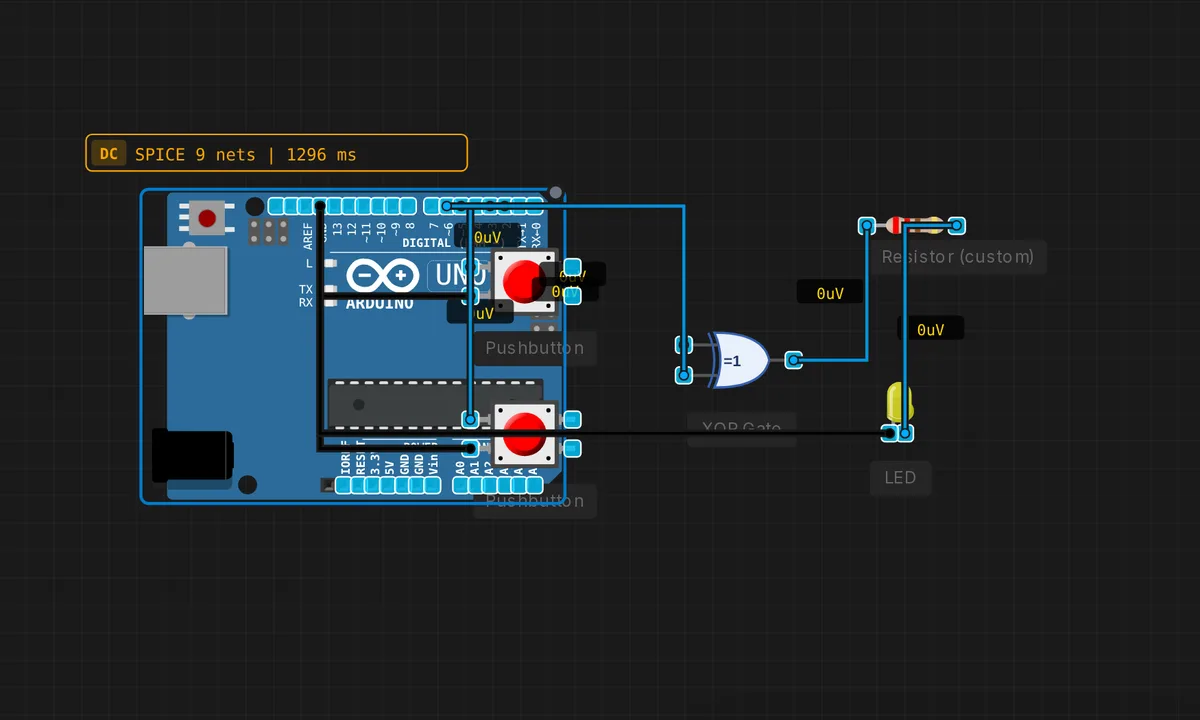Click the resistor's right terminal pin
The width and height of the screenshot is (1200, 720).
click(956, 226)
